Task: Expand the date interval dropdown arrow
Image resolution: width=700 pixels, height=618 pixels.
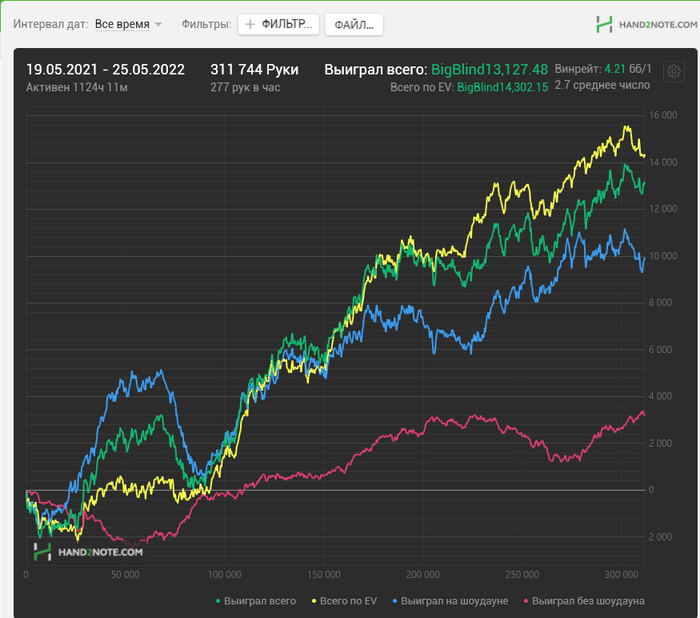Action: [x=158, y=25]
